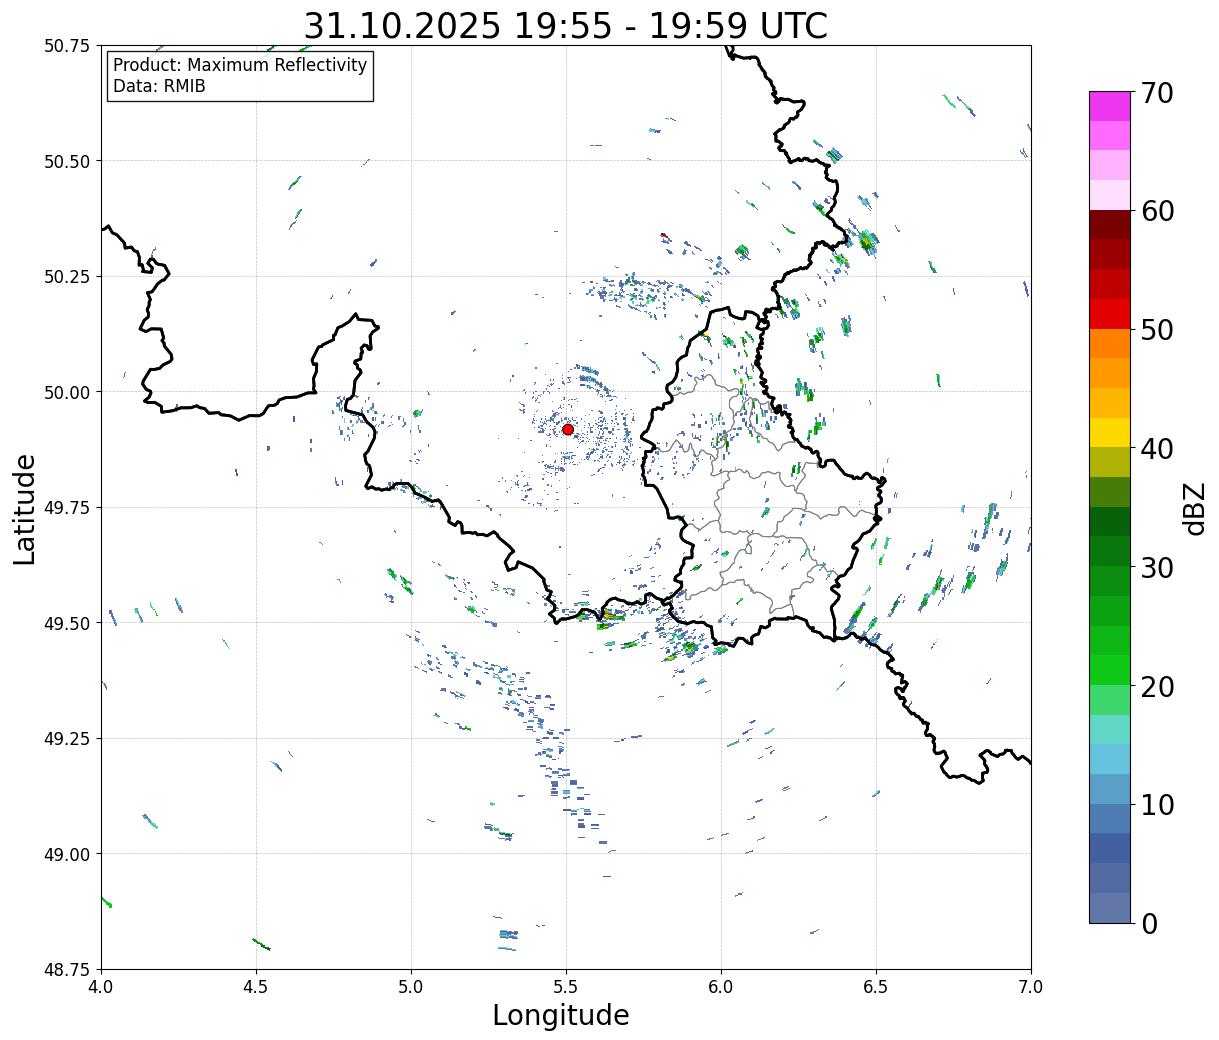The width and height of the screenshot is (1219, 1040).
Task: Click the 'dBZ' colorbar label
Action: [1194, 508]
